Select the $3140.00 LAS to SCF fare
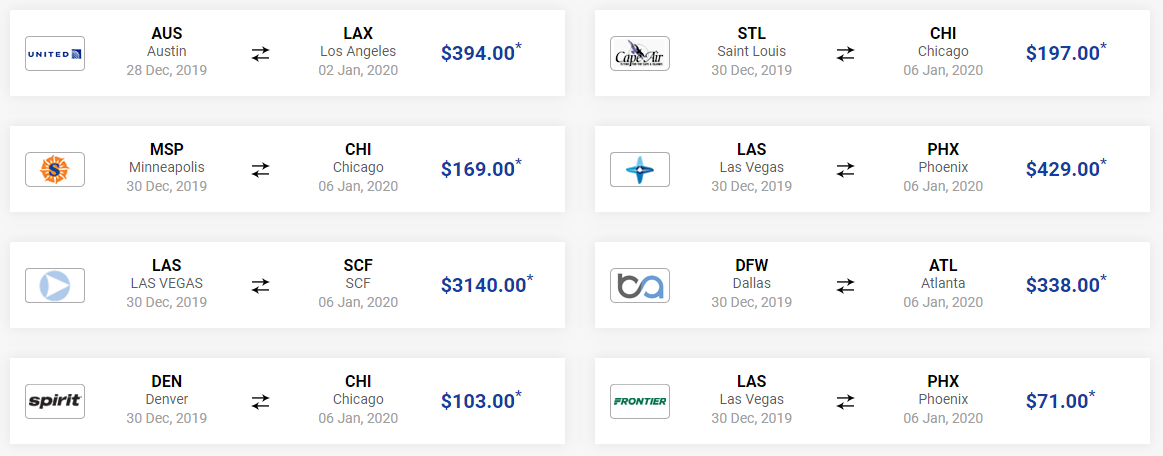The height and width of the screenshot is (456, 1163). tap(487, 285)
